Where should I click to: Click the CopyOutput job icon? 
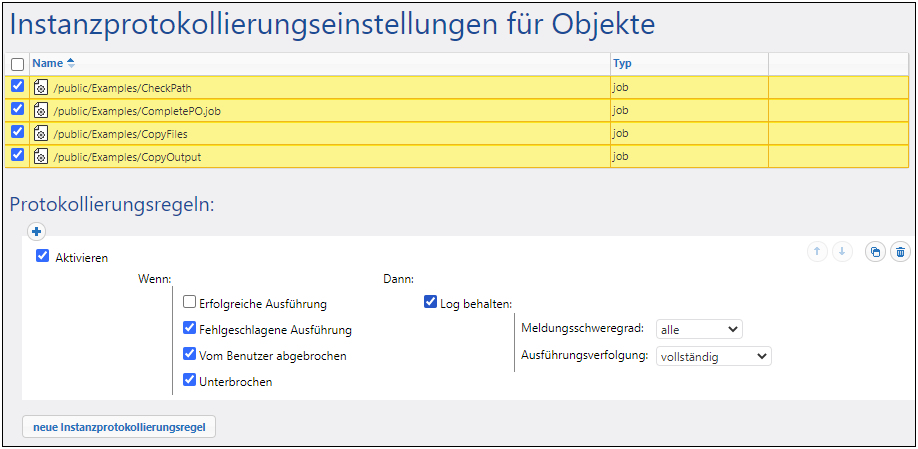coord(41,156)
